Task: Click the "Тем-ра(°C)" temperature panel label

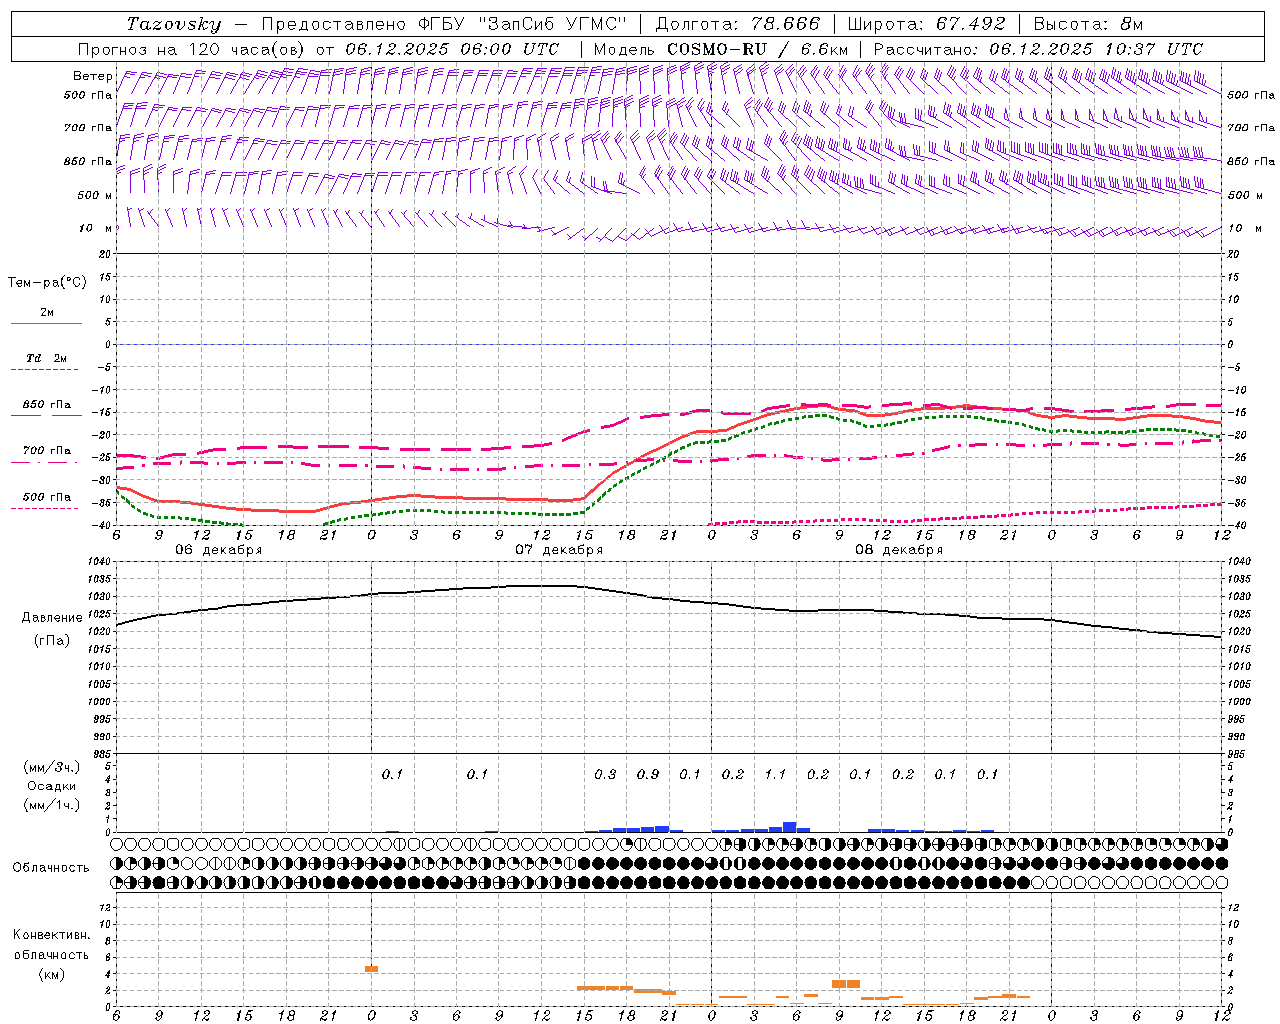Action: point(47,283)
